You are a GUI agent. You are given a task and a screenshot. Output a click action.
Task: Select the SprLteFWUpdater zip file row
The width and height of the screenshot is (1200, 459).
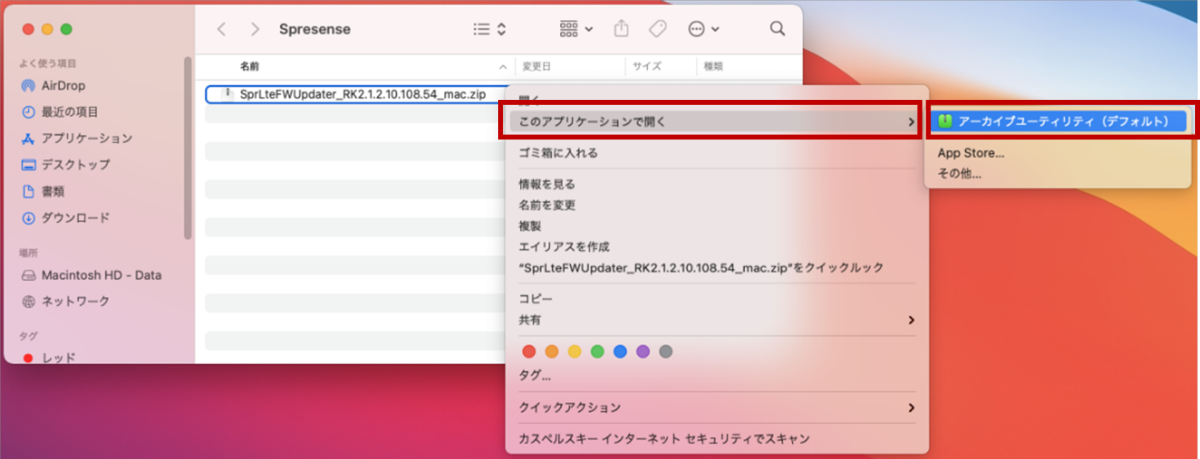click(360, 94)
